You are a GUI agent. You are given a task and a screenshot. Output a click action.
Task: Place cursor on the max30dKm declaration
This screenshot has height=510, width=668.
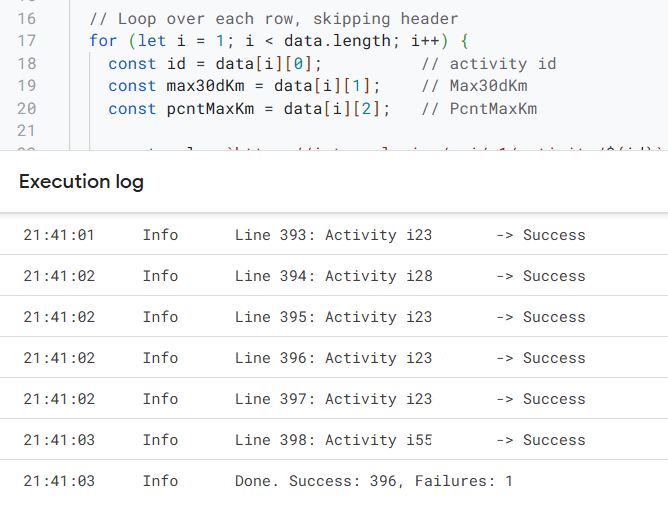pos(245,86)
